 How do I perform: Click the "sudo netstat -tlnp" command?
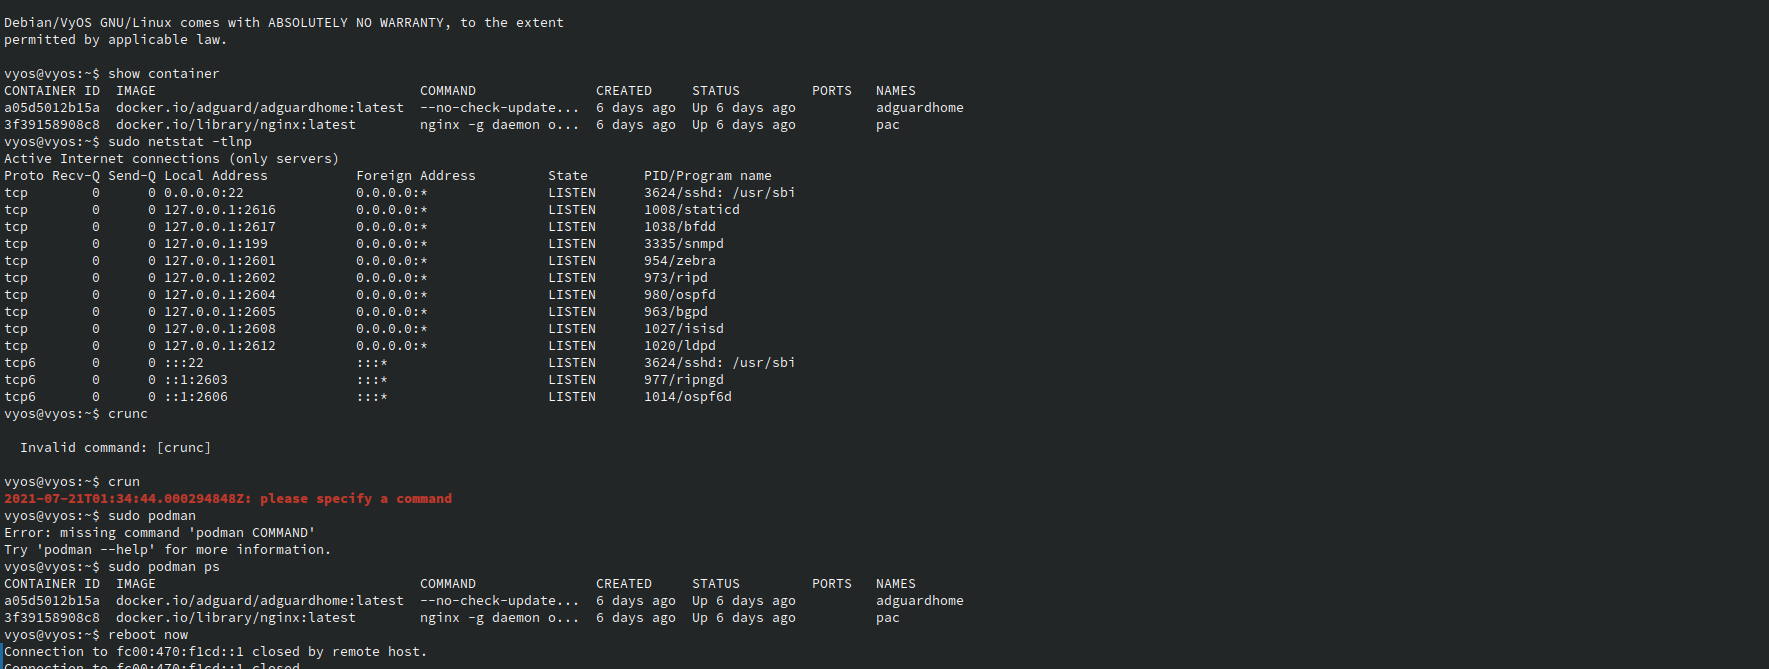pos(180,142)
